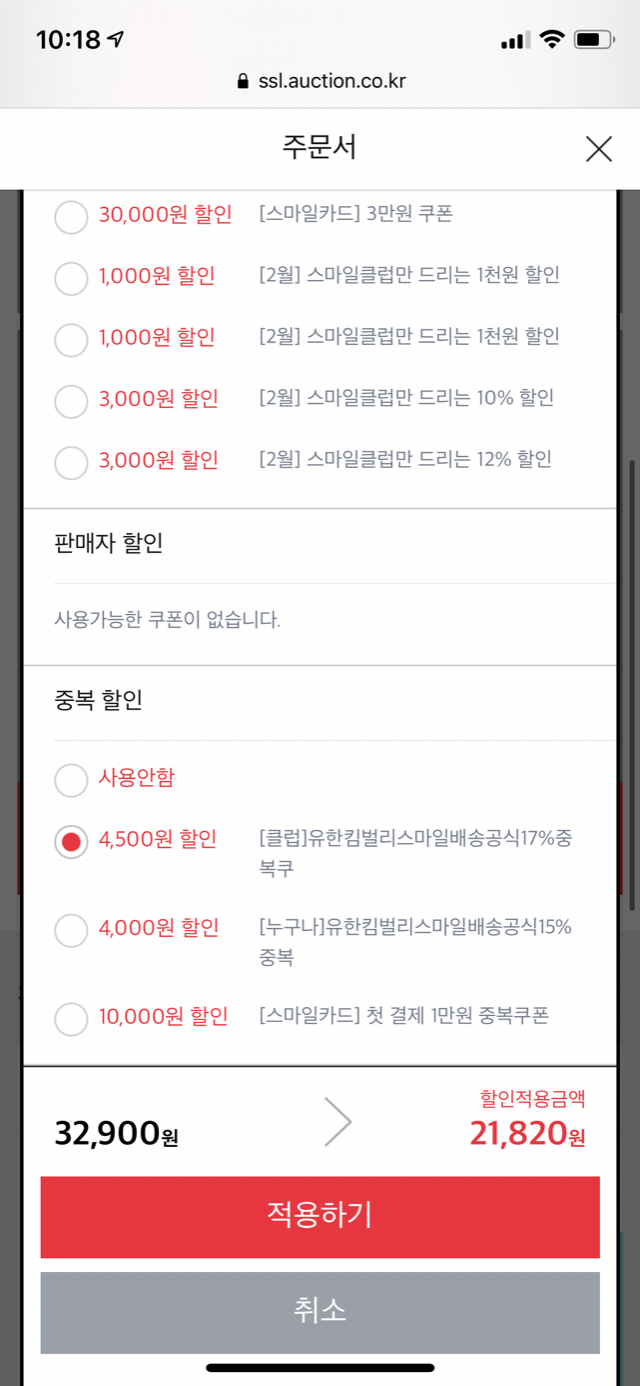Select the 4,500원 할인 17% 중복 coupon
The image size is (640, 1386).
pos(71,841)
